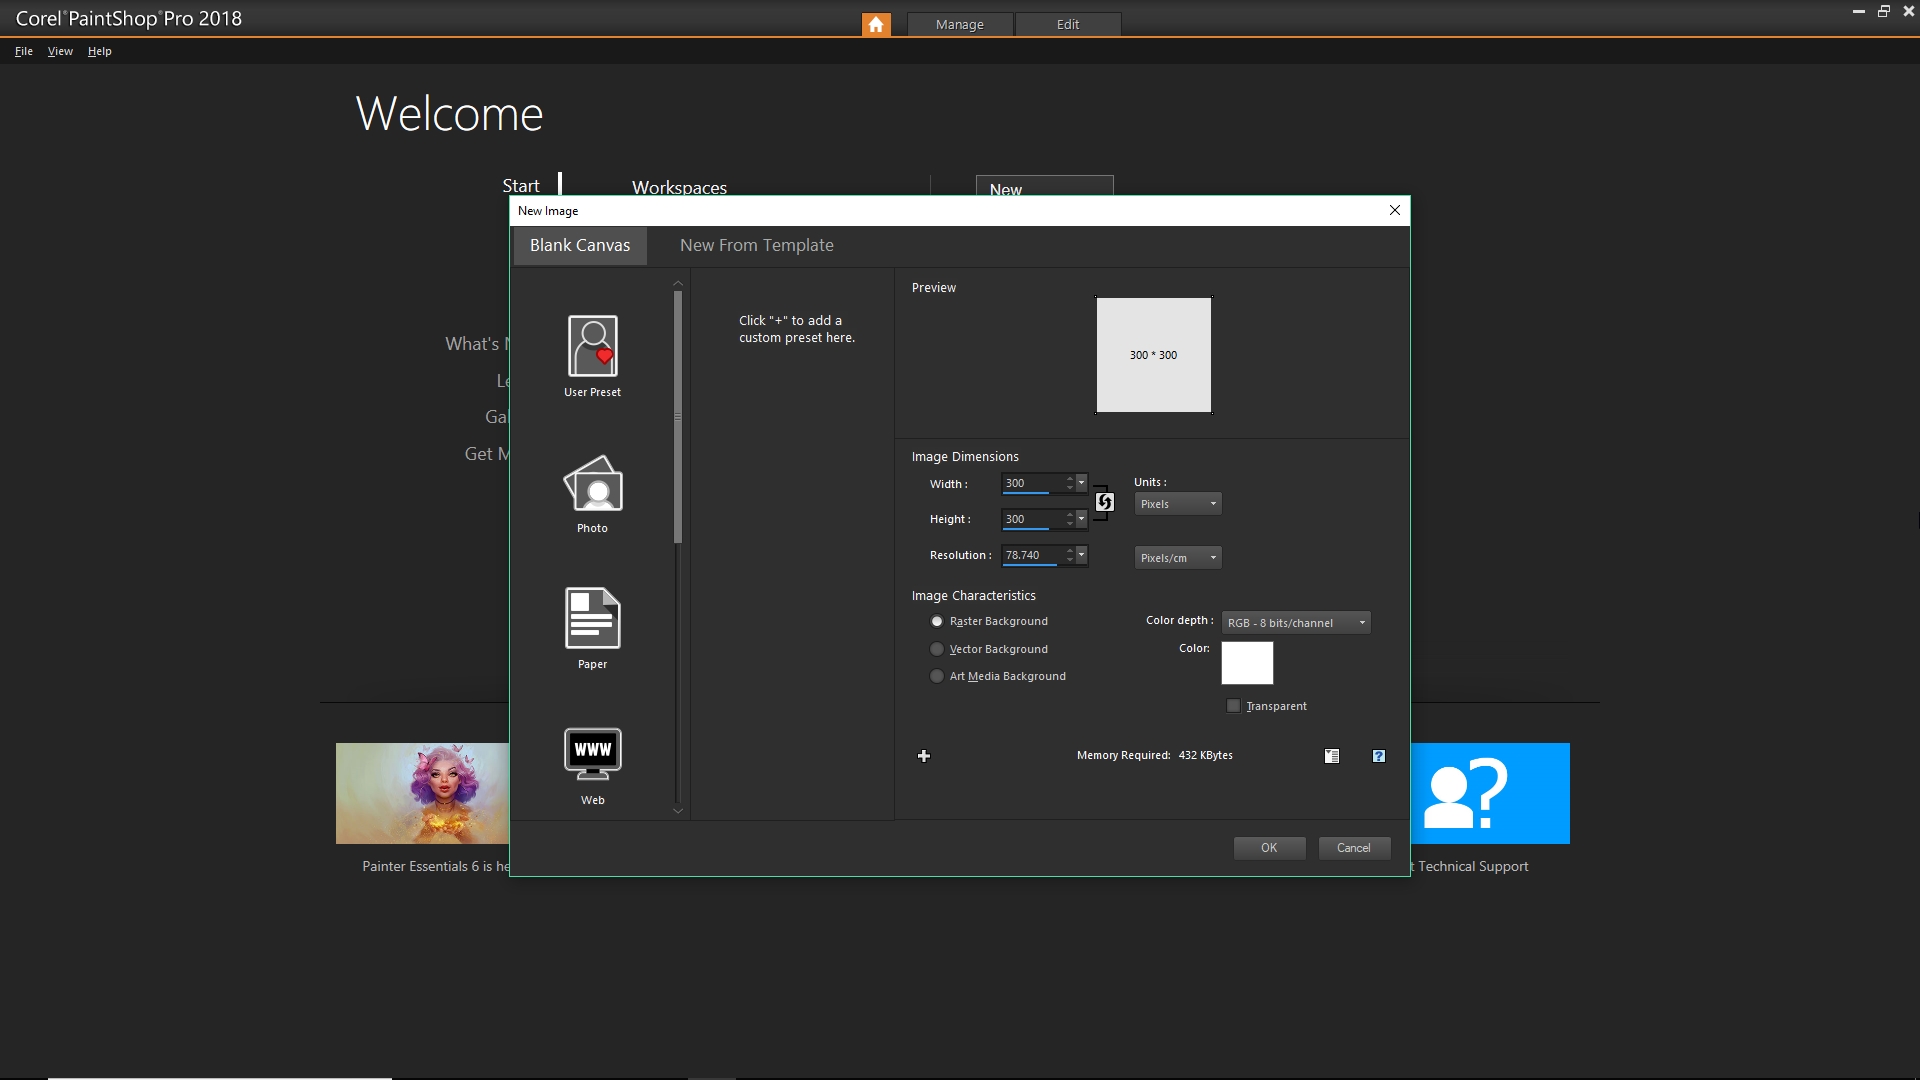Close the New Image dialog with X
The width and height of the screenshot is (1920, 1080).
(1395, 210)
